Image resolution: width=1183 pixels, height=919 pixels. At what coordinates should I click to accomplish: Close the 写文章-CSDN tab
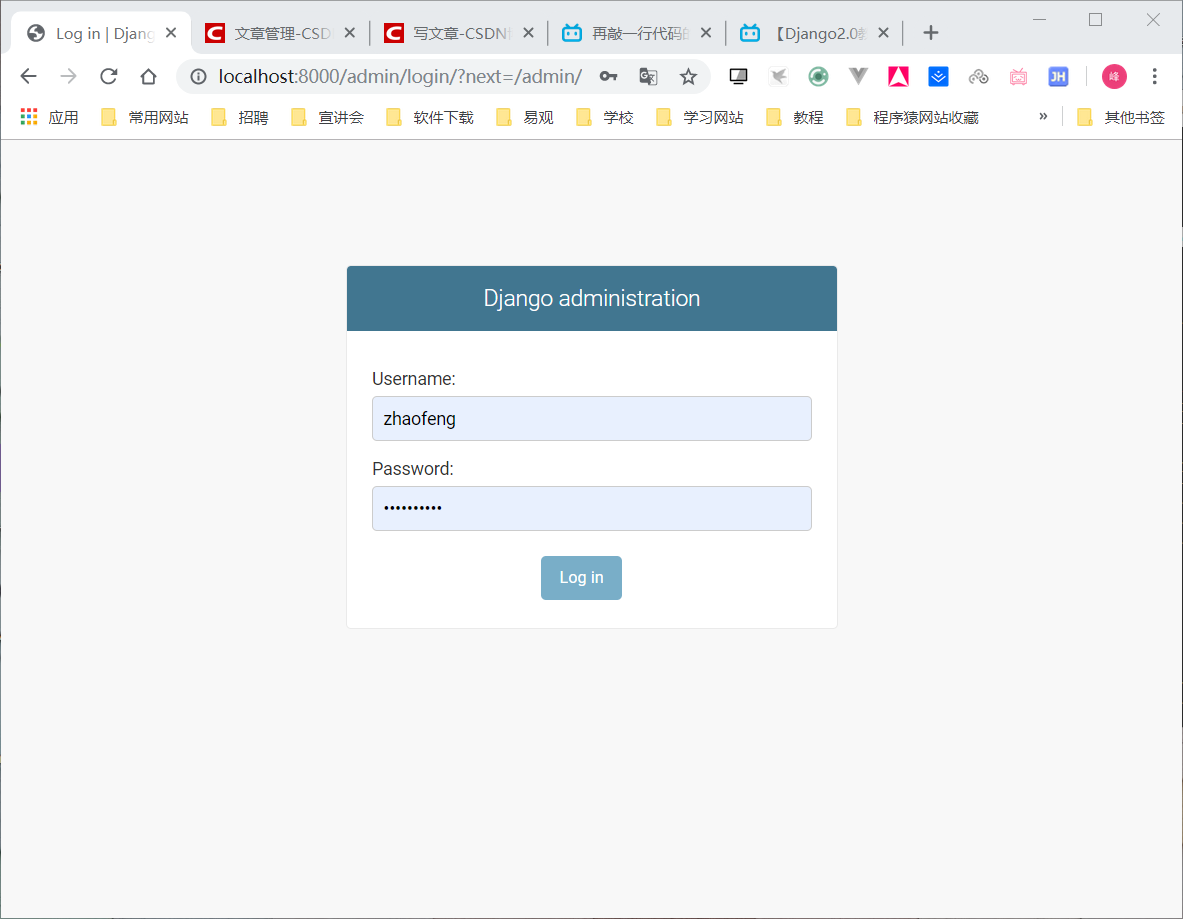[x=528, y=33]
